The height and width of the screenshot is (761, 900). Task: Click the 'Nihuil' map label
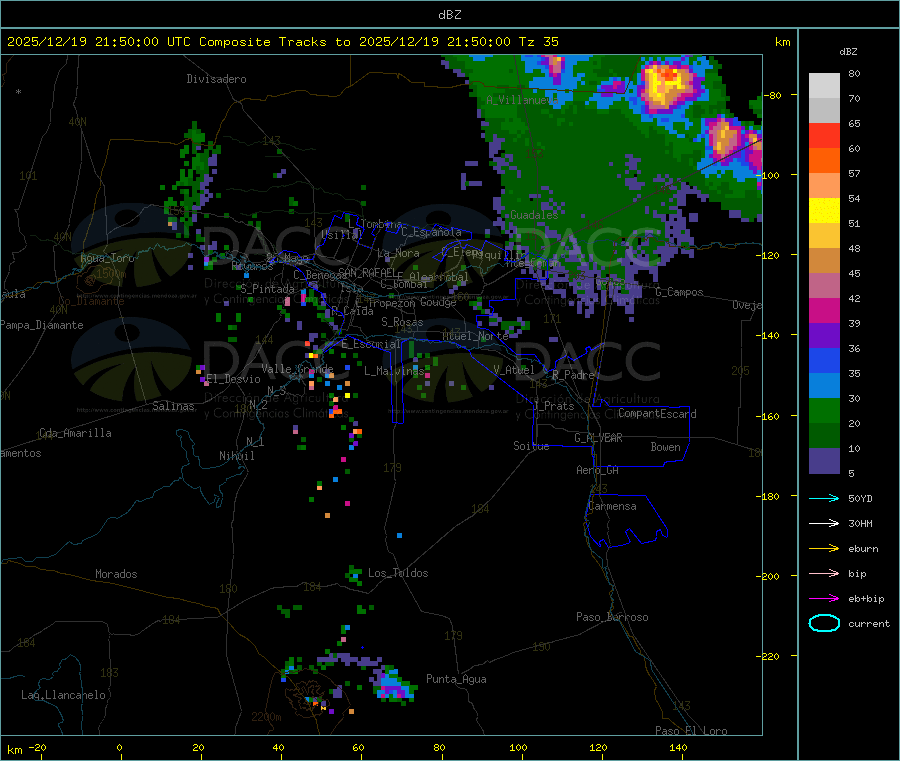[236, 456]
